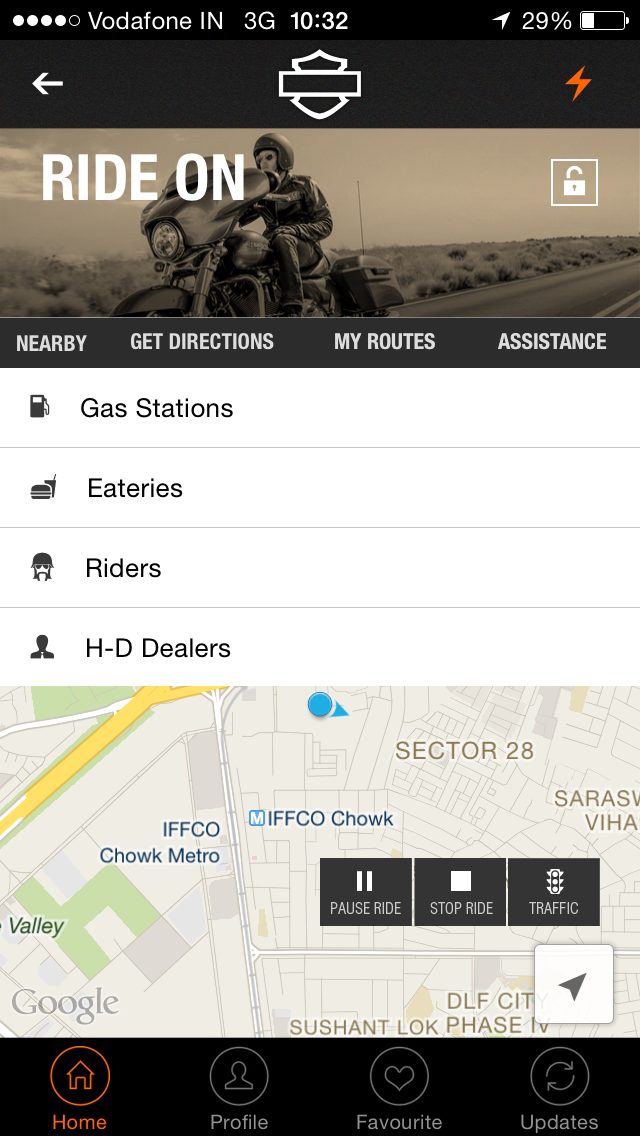Recenter map with location arrow button
This screenshot has height=1136, width=640.
pyautogui.click(x=573, y=985)
